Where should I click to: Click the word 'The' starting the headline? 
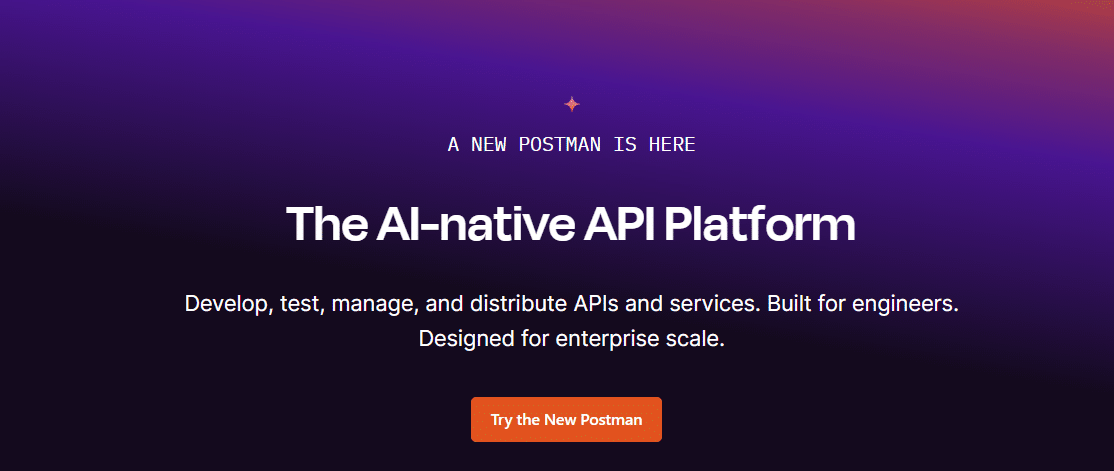321,225
